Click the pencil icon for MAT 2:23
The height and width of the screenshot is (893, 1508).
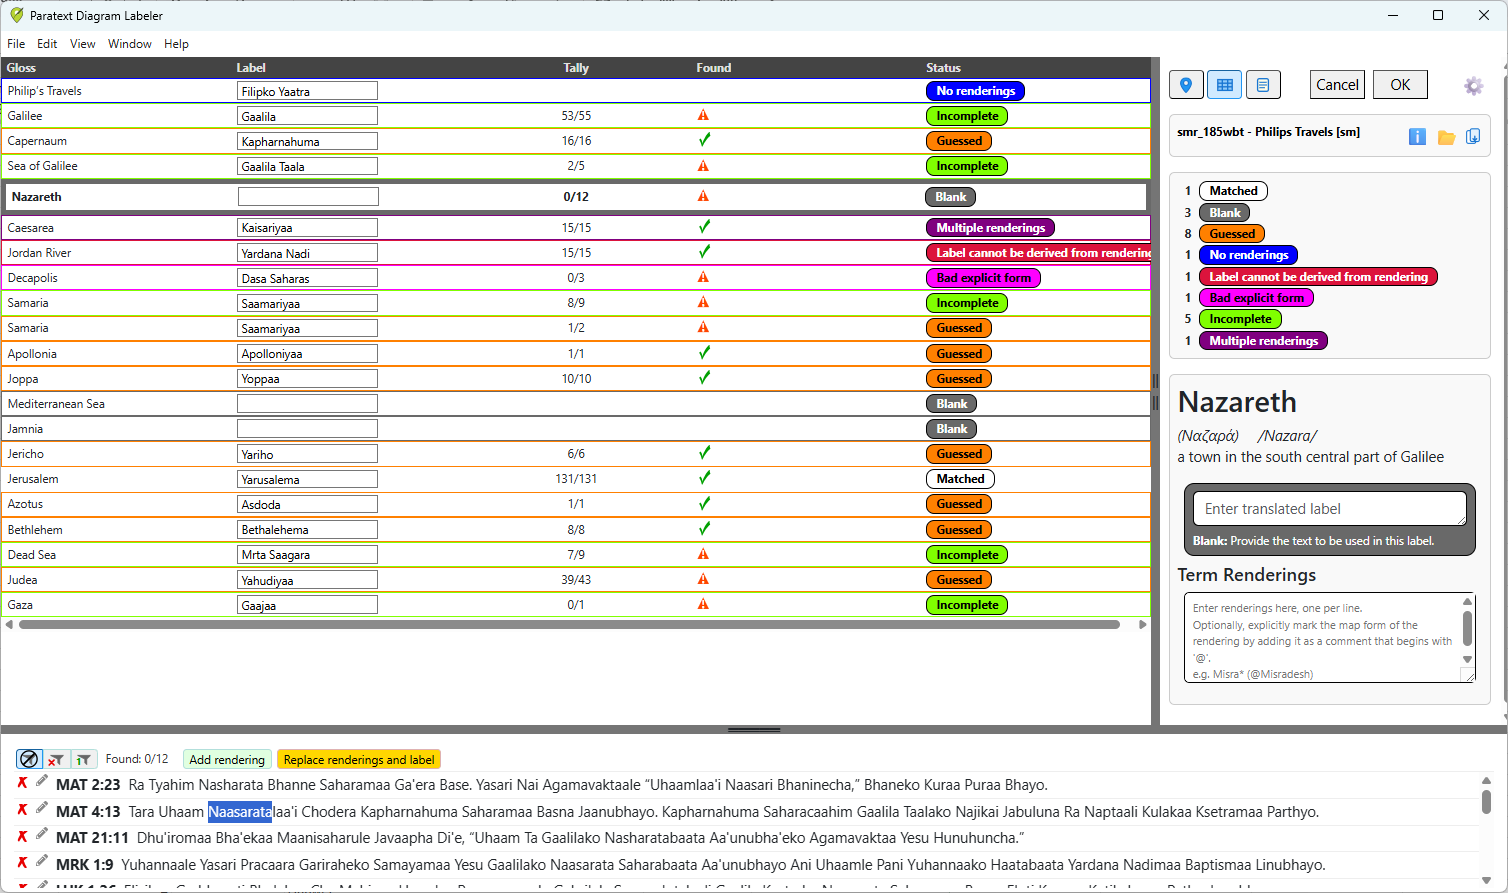coord(42,781)
